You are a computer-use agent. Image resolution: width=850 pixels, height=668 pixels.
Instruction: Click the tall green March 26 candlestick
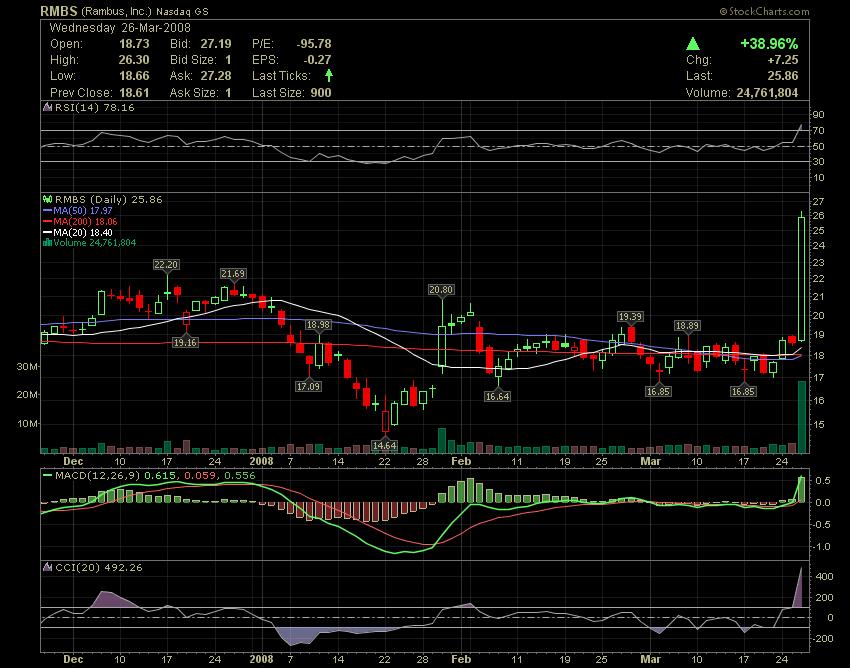click(801, 279)
